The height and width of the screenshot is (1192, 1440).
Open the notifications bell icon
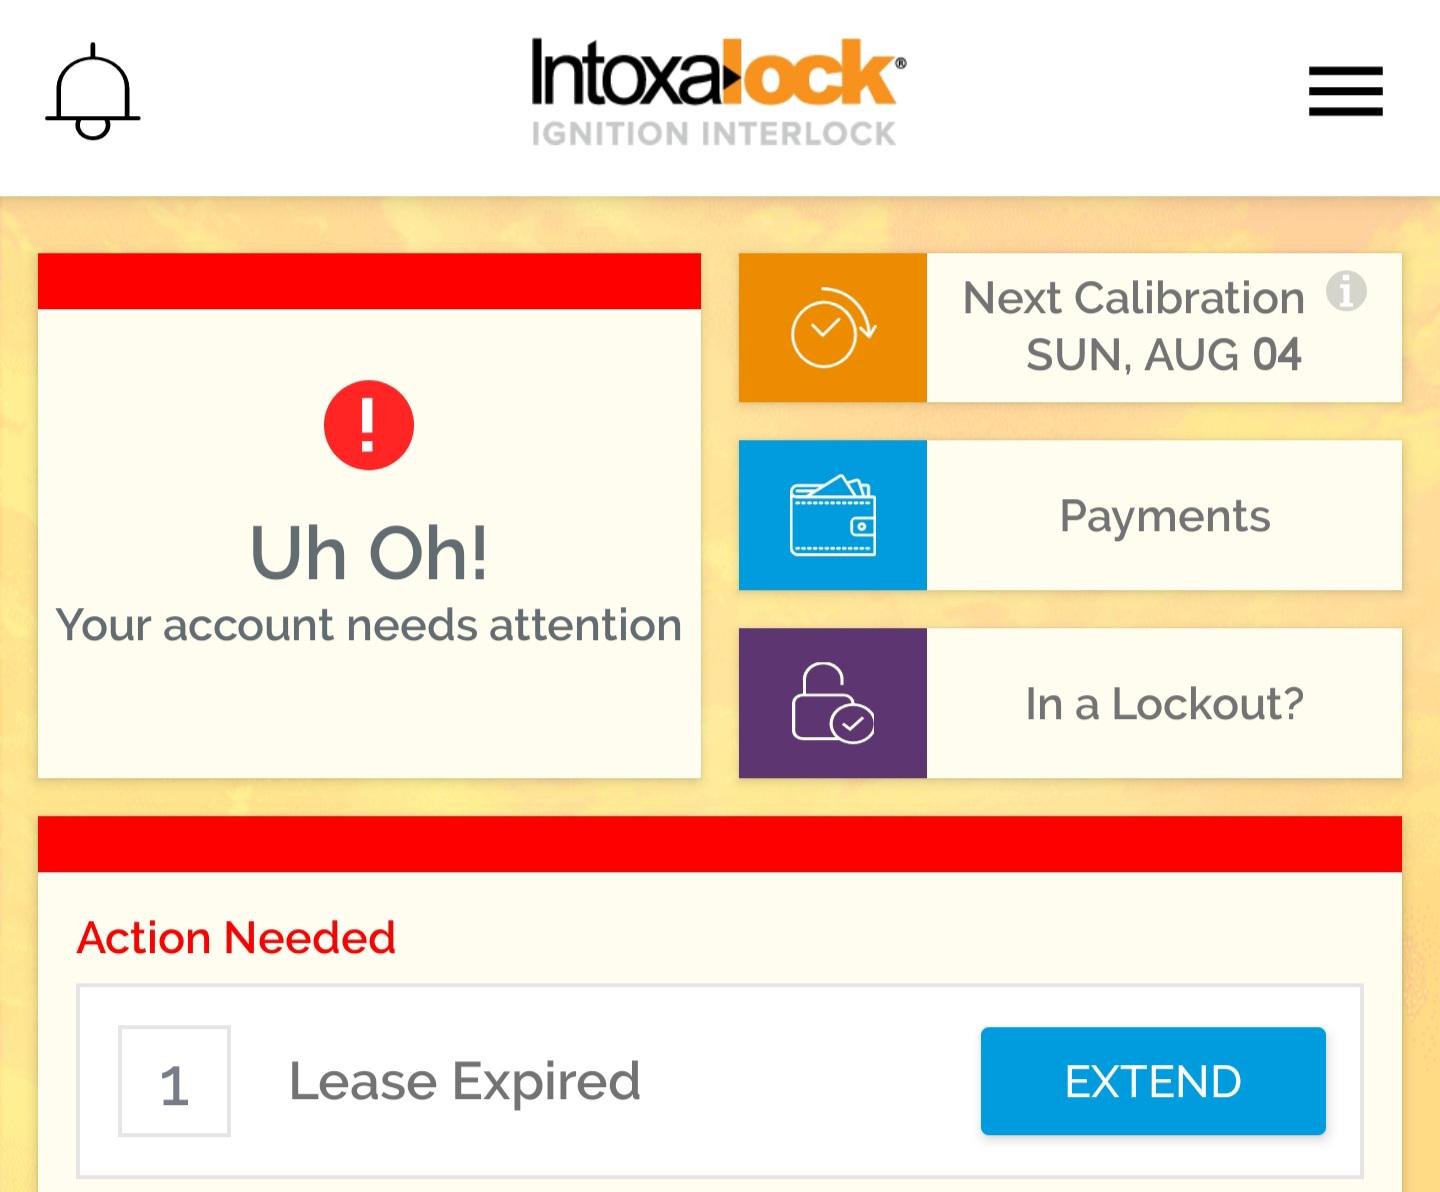click(92, 88)
